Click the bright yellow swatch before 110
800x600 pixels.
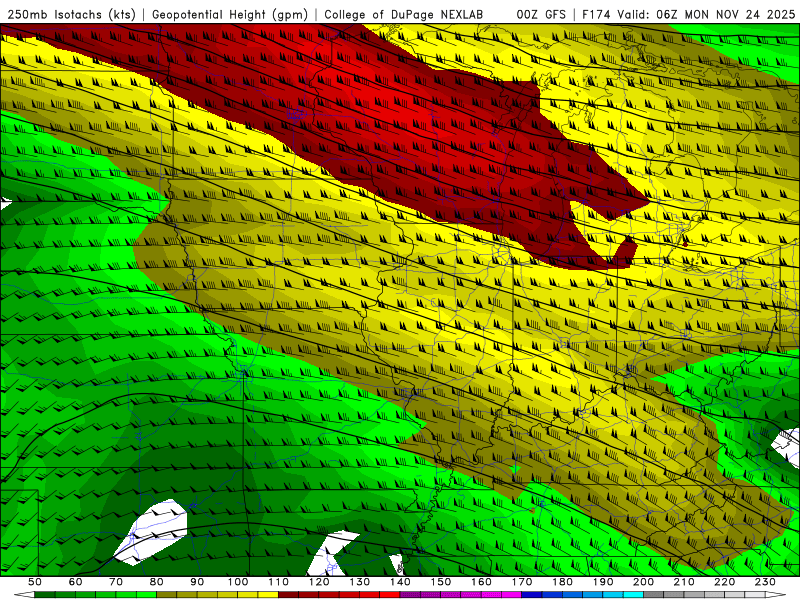click(x=268, y=594)
